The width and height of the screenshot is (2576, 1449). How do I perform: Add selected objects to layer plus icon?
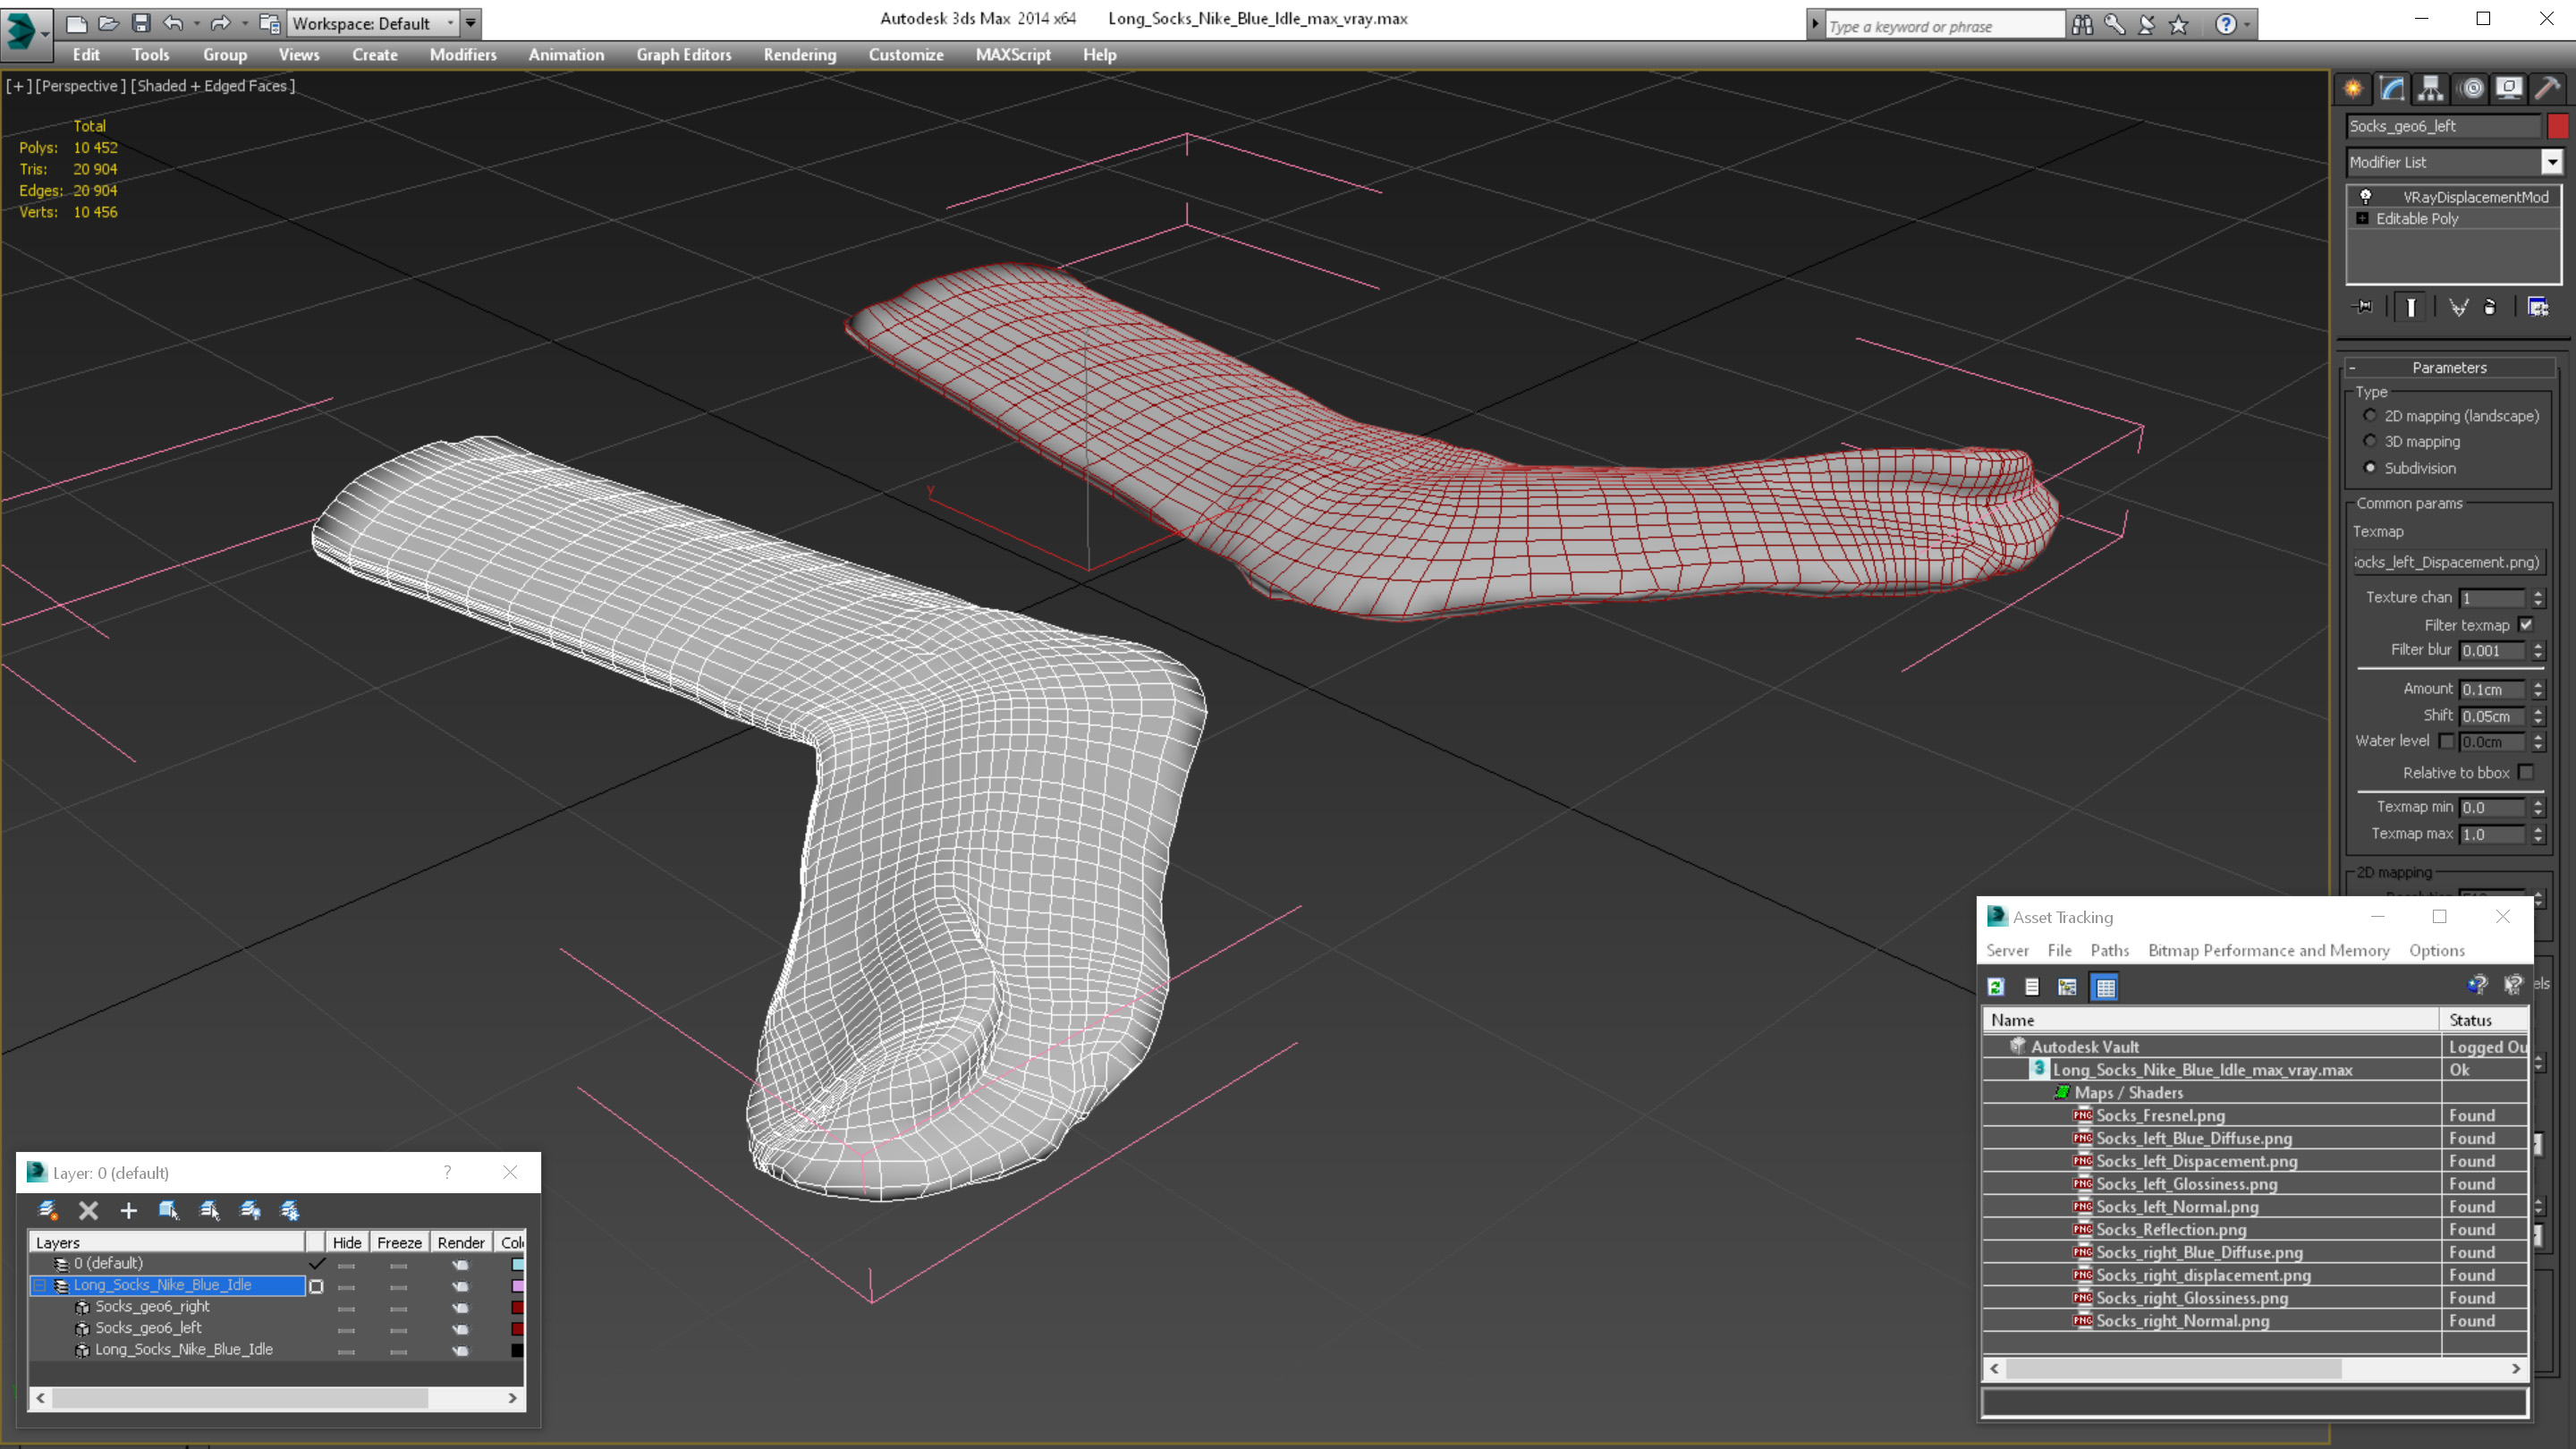pyautogui.click(x=128, y=1210)
